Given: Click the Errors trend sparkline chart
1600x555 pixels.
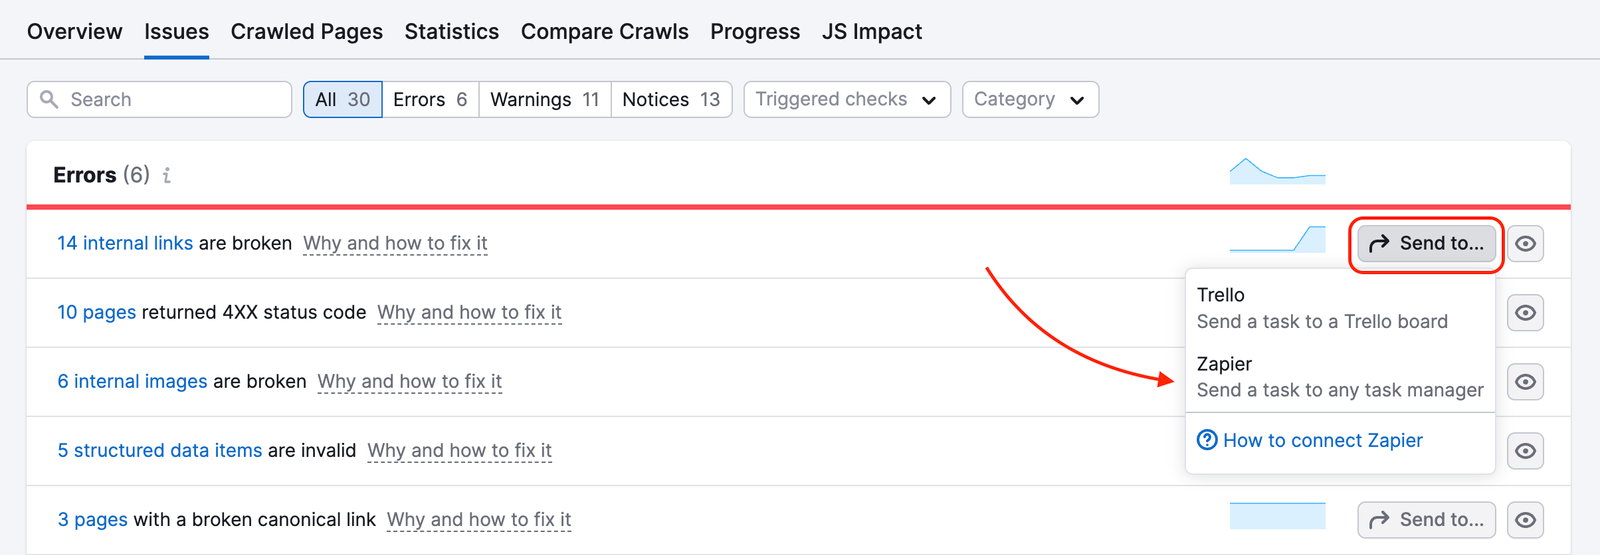Looking at the screenshot, I should (1277, 172).
